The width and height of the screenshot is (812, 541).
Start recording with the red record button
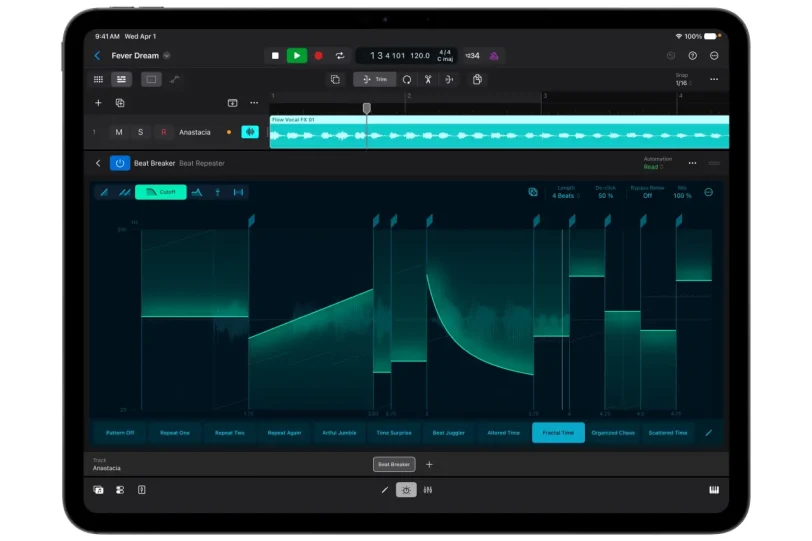coord(318,55)
